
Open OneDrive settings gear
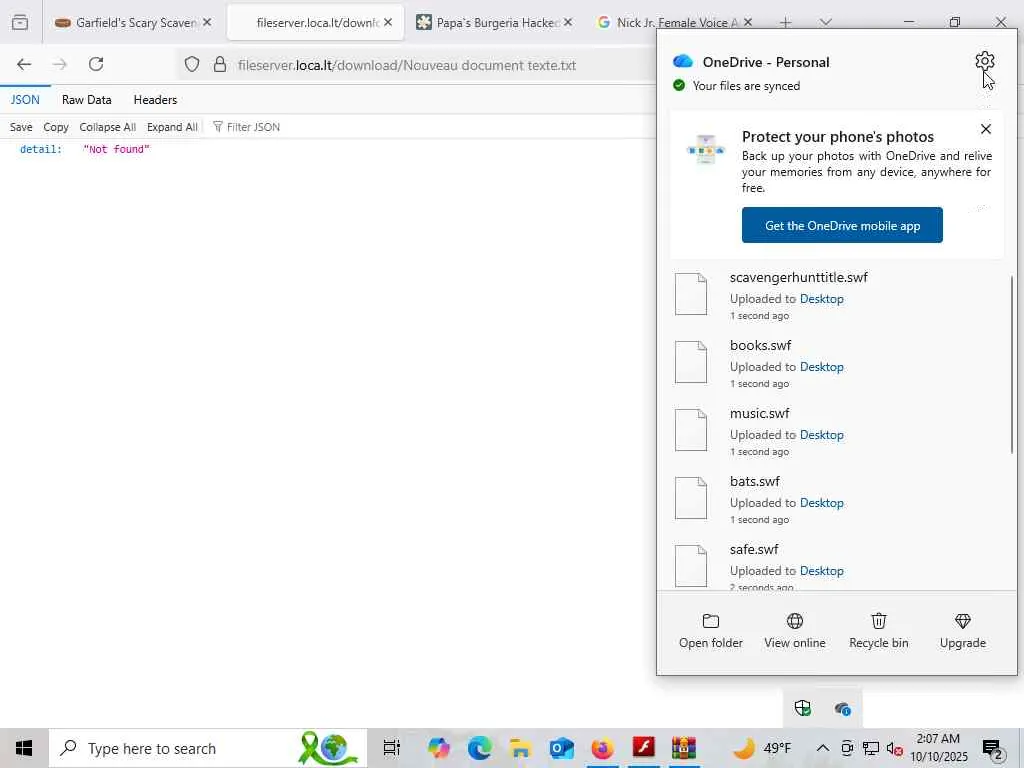pos(984,61)
